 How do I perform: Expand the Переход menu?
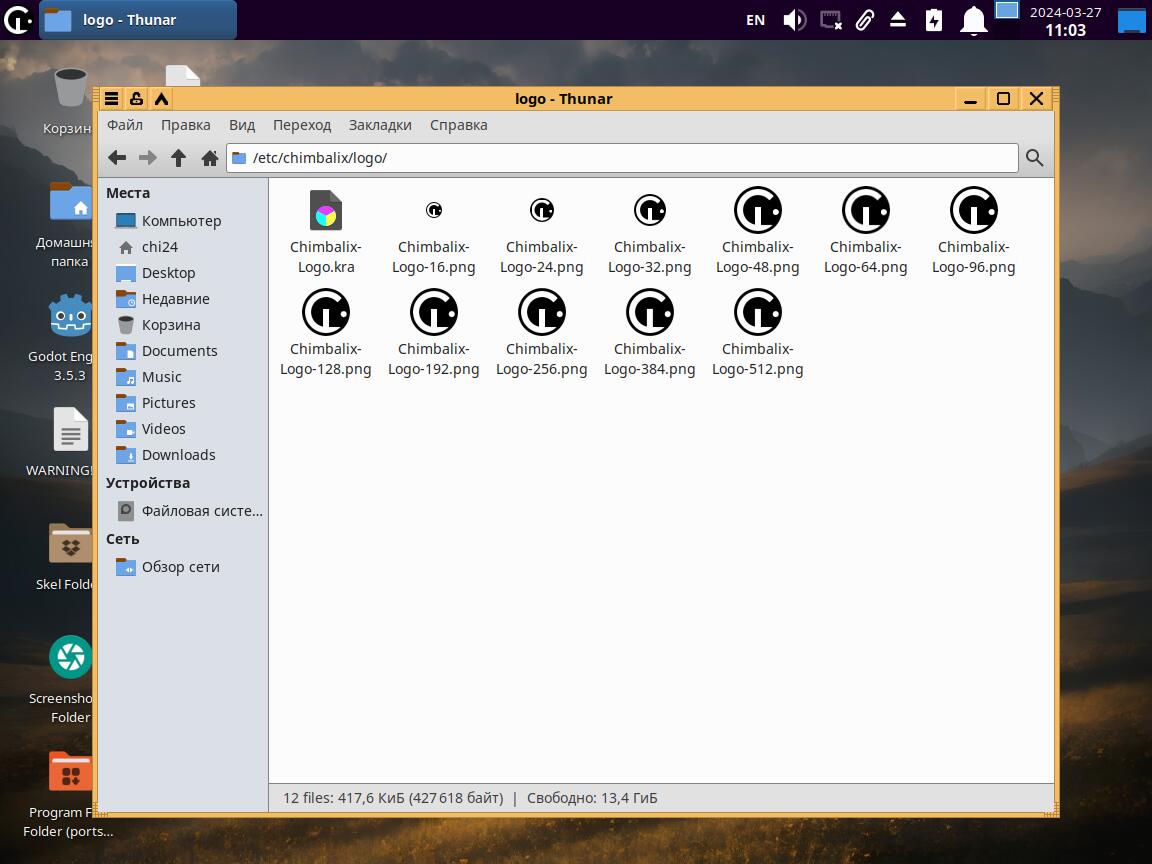coord(301,125)
